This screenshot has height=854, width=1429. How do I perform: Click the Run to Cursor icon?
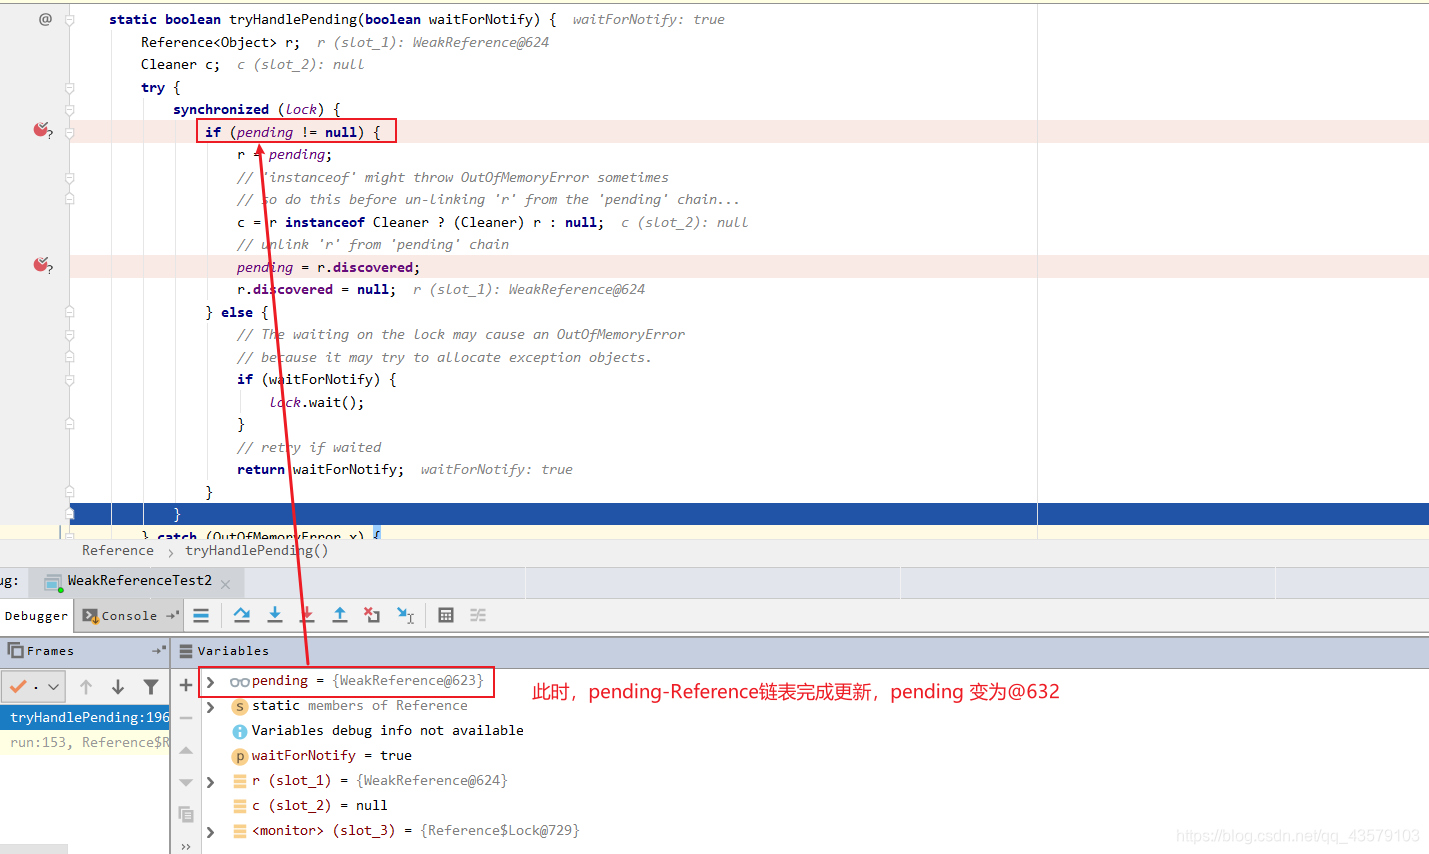(405, 615)
